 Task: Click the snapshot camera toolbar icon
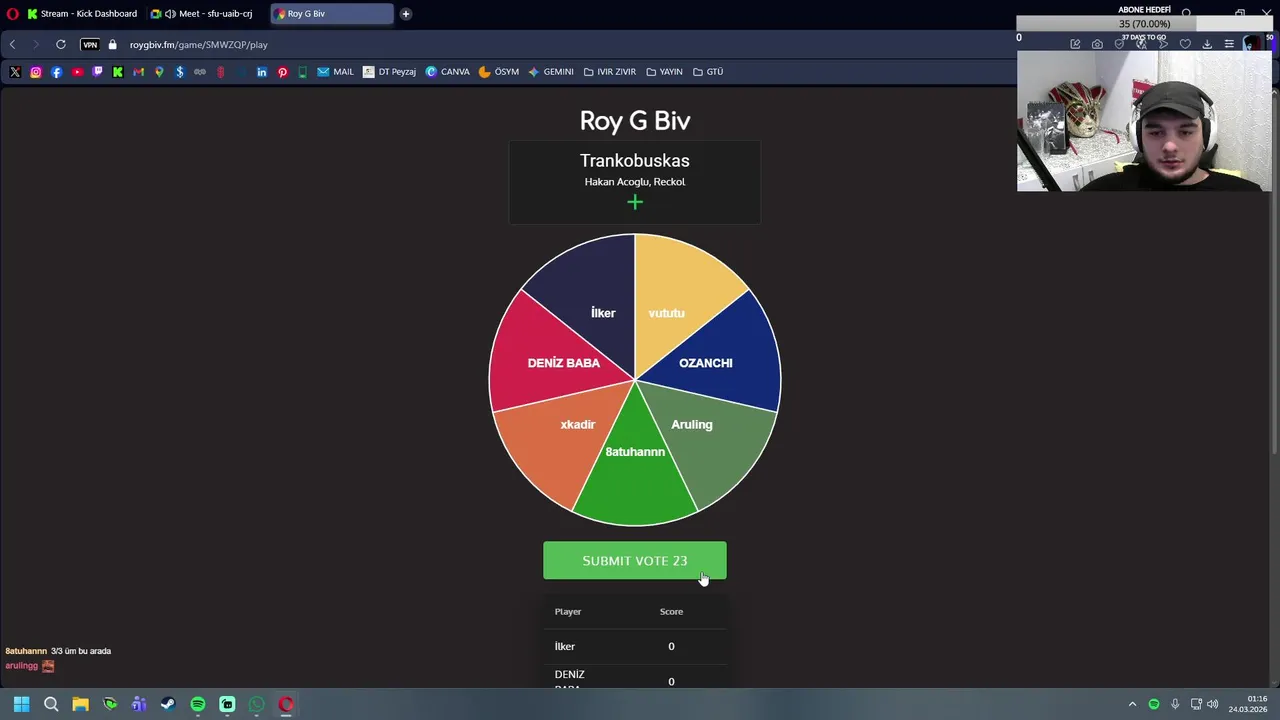[1097, 45]
